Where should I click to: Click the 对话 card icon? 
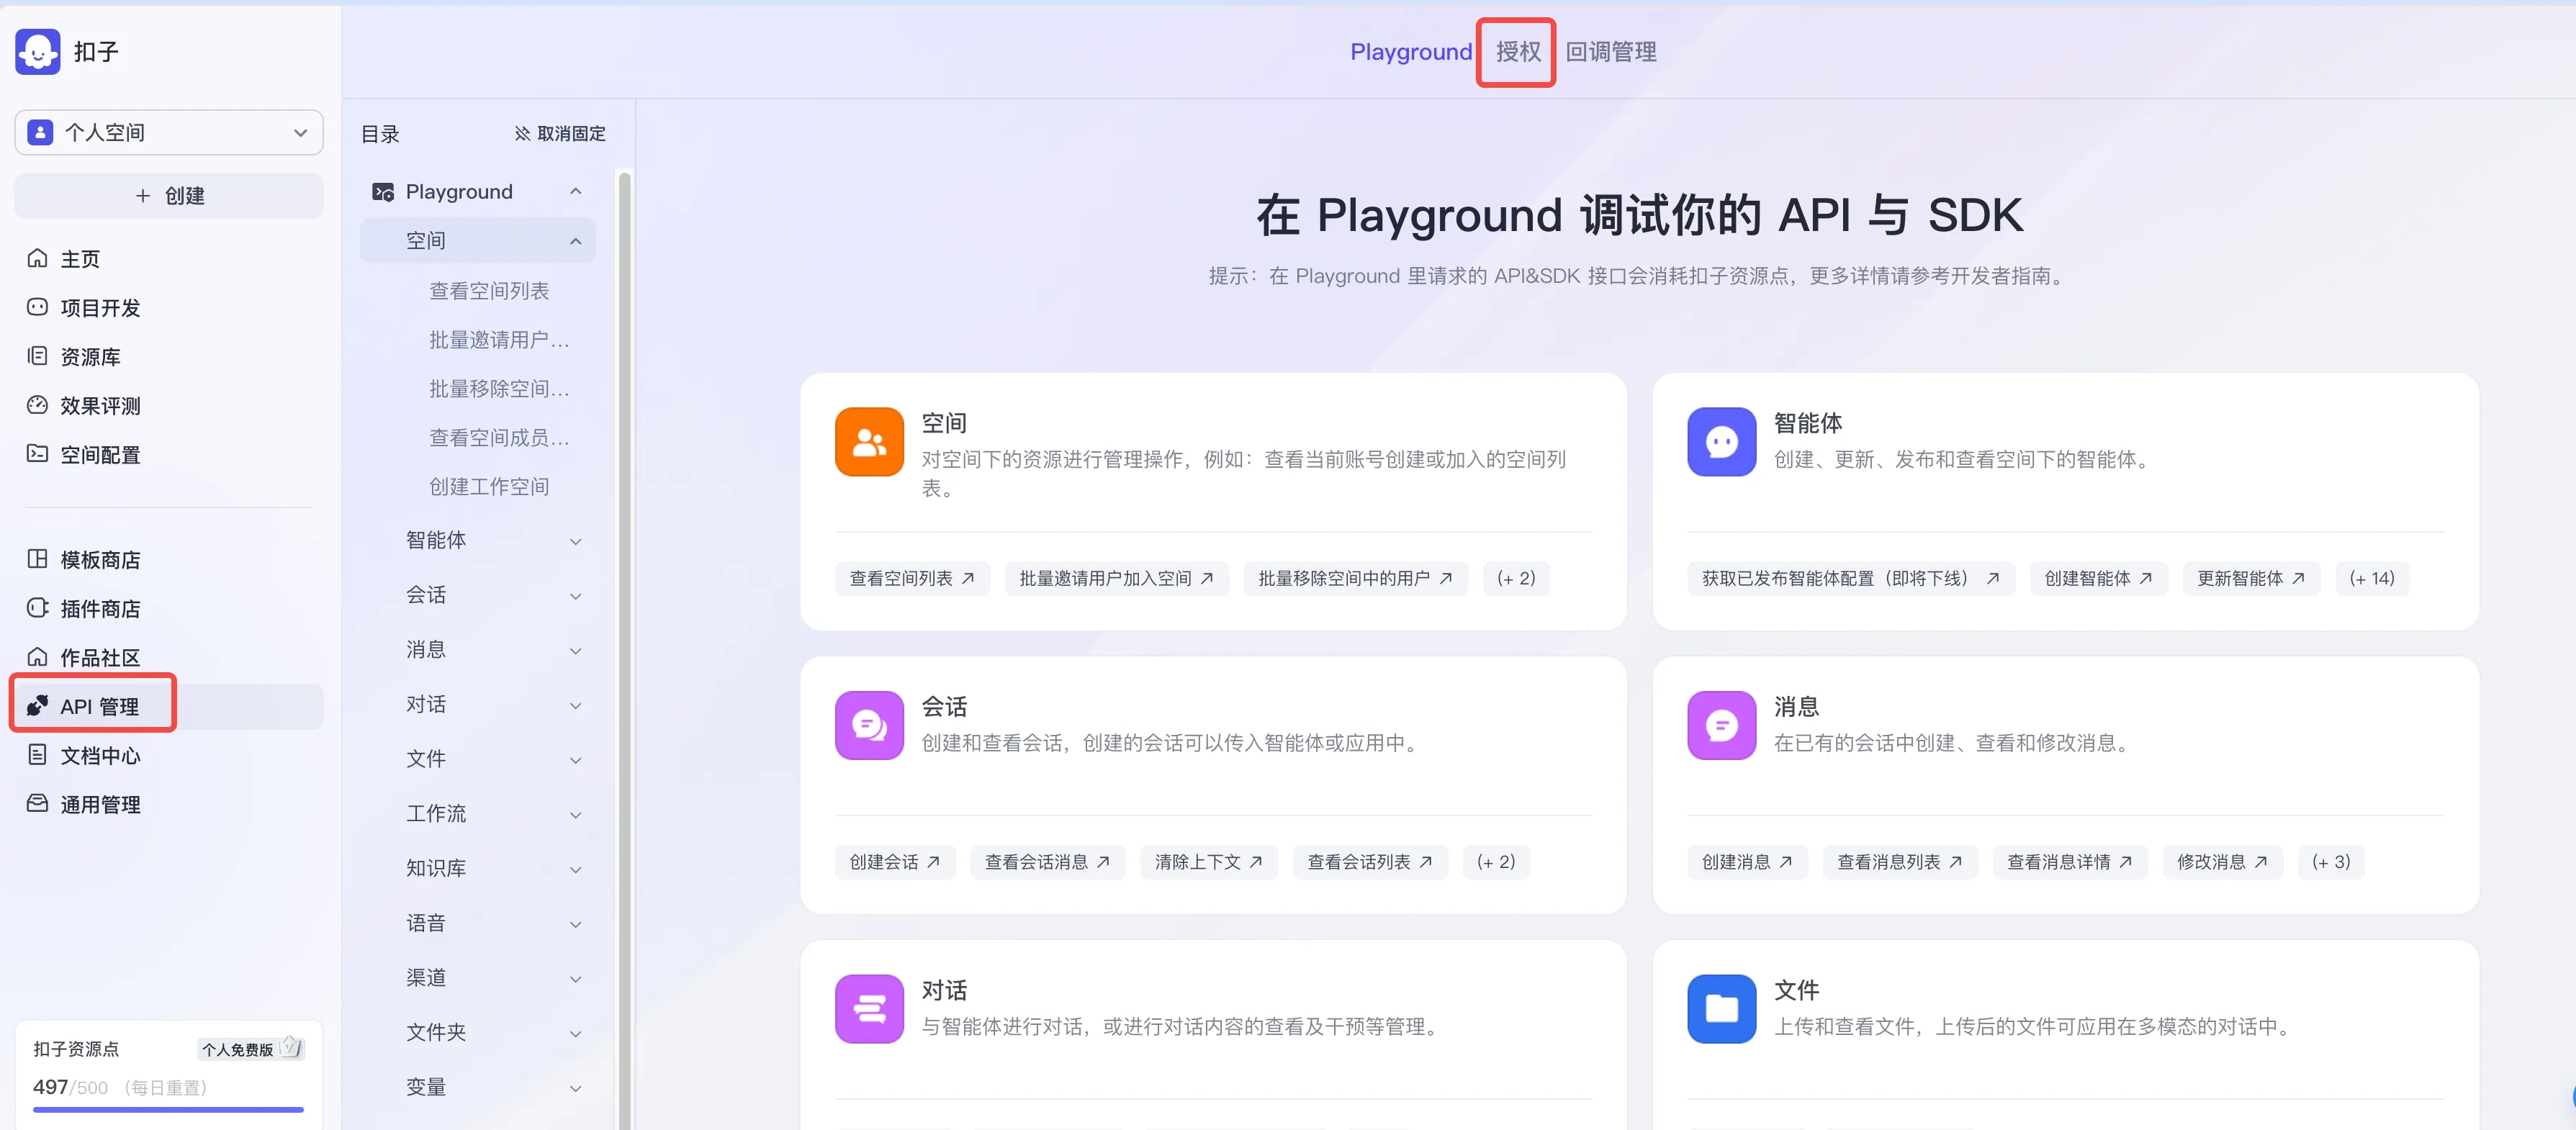(x=869, y=1009)
